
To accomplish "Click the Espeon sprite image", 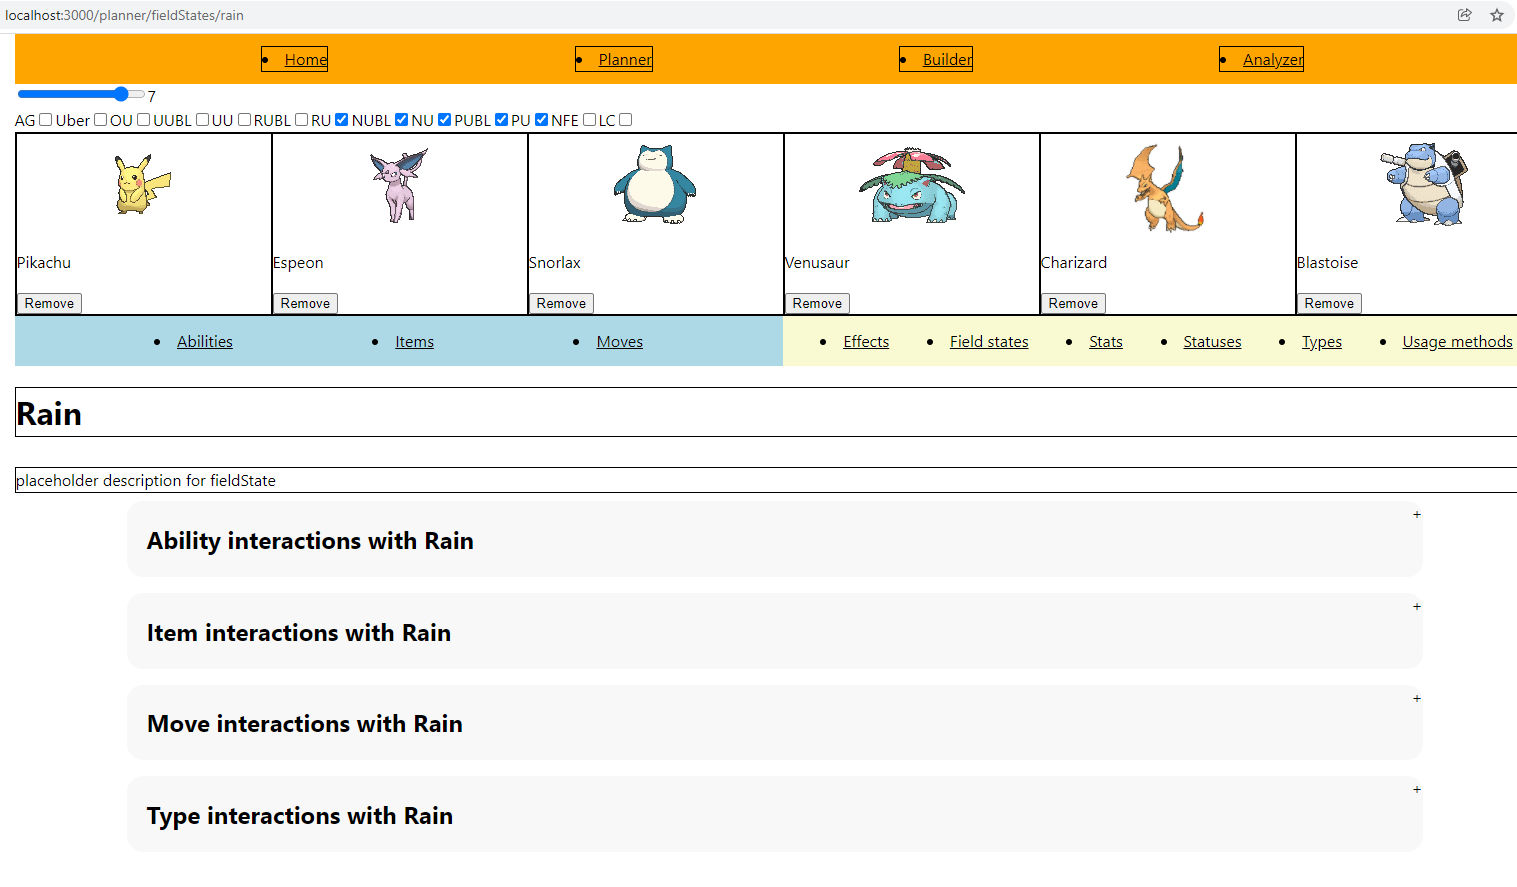I will pyautogui.click(x=399, y=185).
